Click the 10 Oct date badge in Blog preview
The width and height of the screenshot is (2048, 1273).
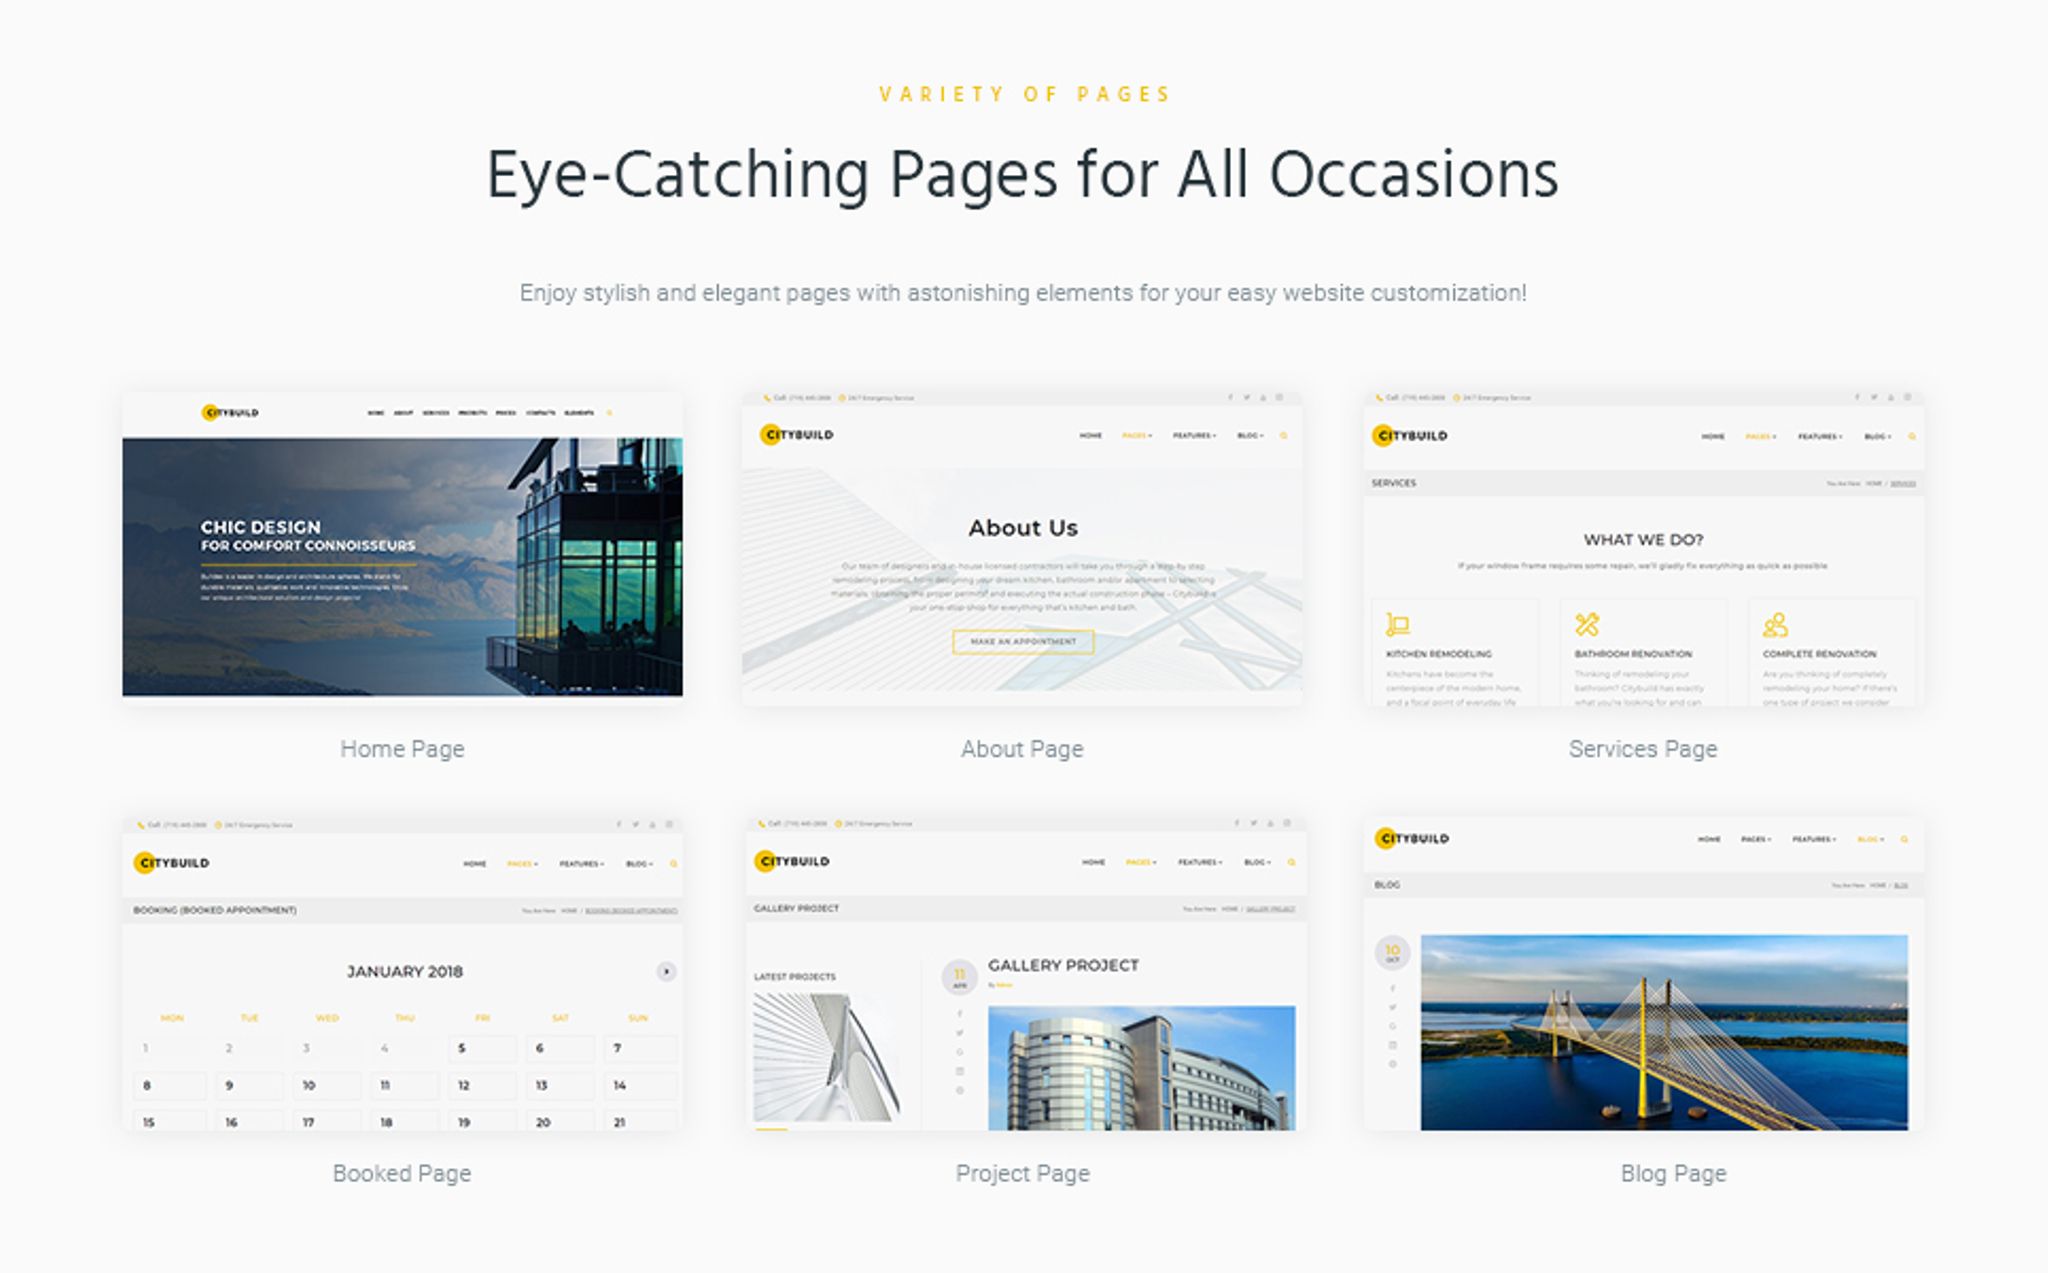[x=1392, y=952]
